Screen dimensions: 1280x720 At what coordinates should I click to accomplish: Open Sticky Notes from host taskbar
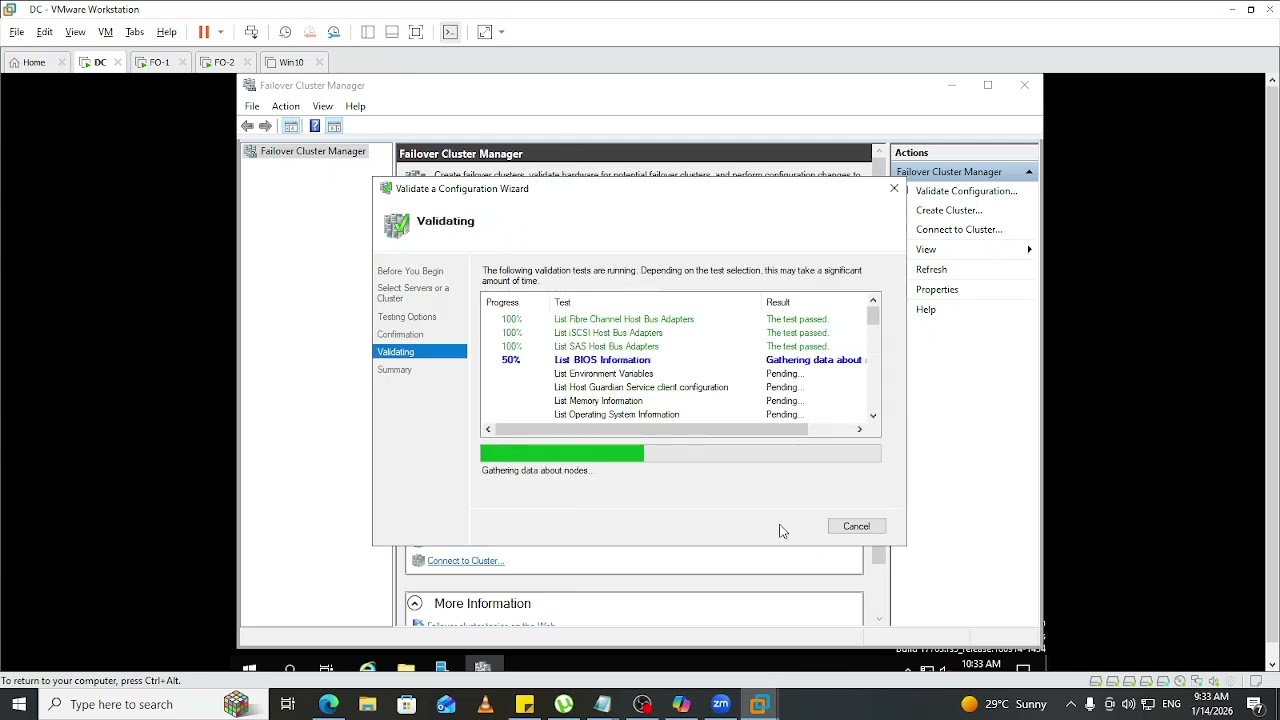pyautogui.click(x=525, y=704)
